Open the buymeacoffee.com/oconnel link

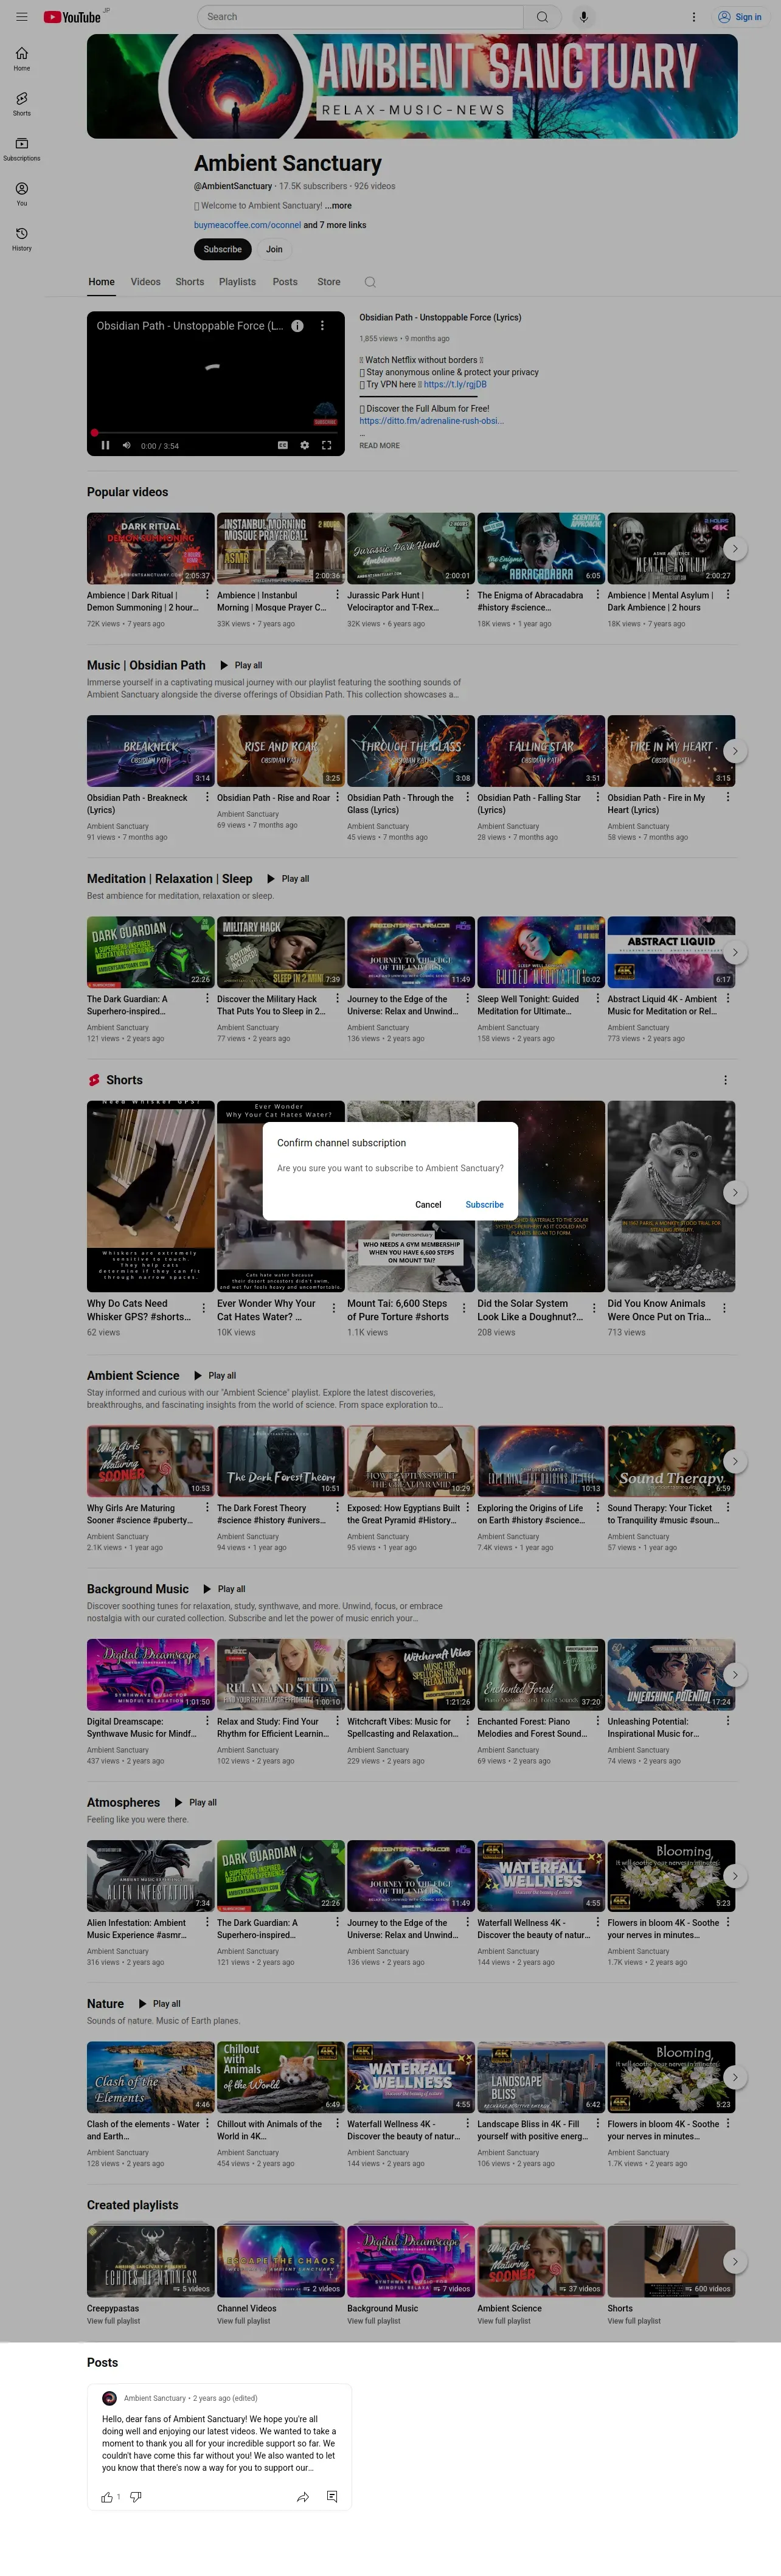(247, 225)
